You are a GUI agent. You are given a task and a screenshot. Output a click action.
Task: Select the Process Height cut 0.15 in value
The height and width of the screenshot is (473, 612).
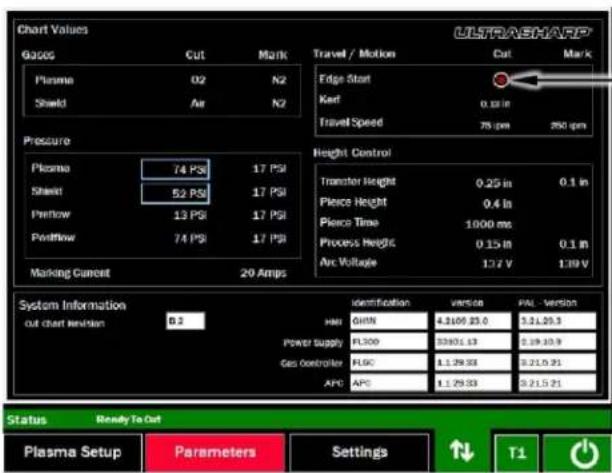[x=493, y=244]
